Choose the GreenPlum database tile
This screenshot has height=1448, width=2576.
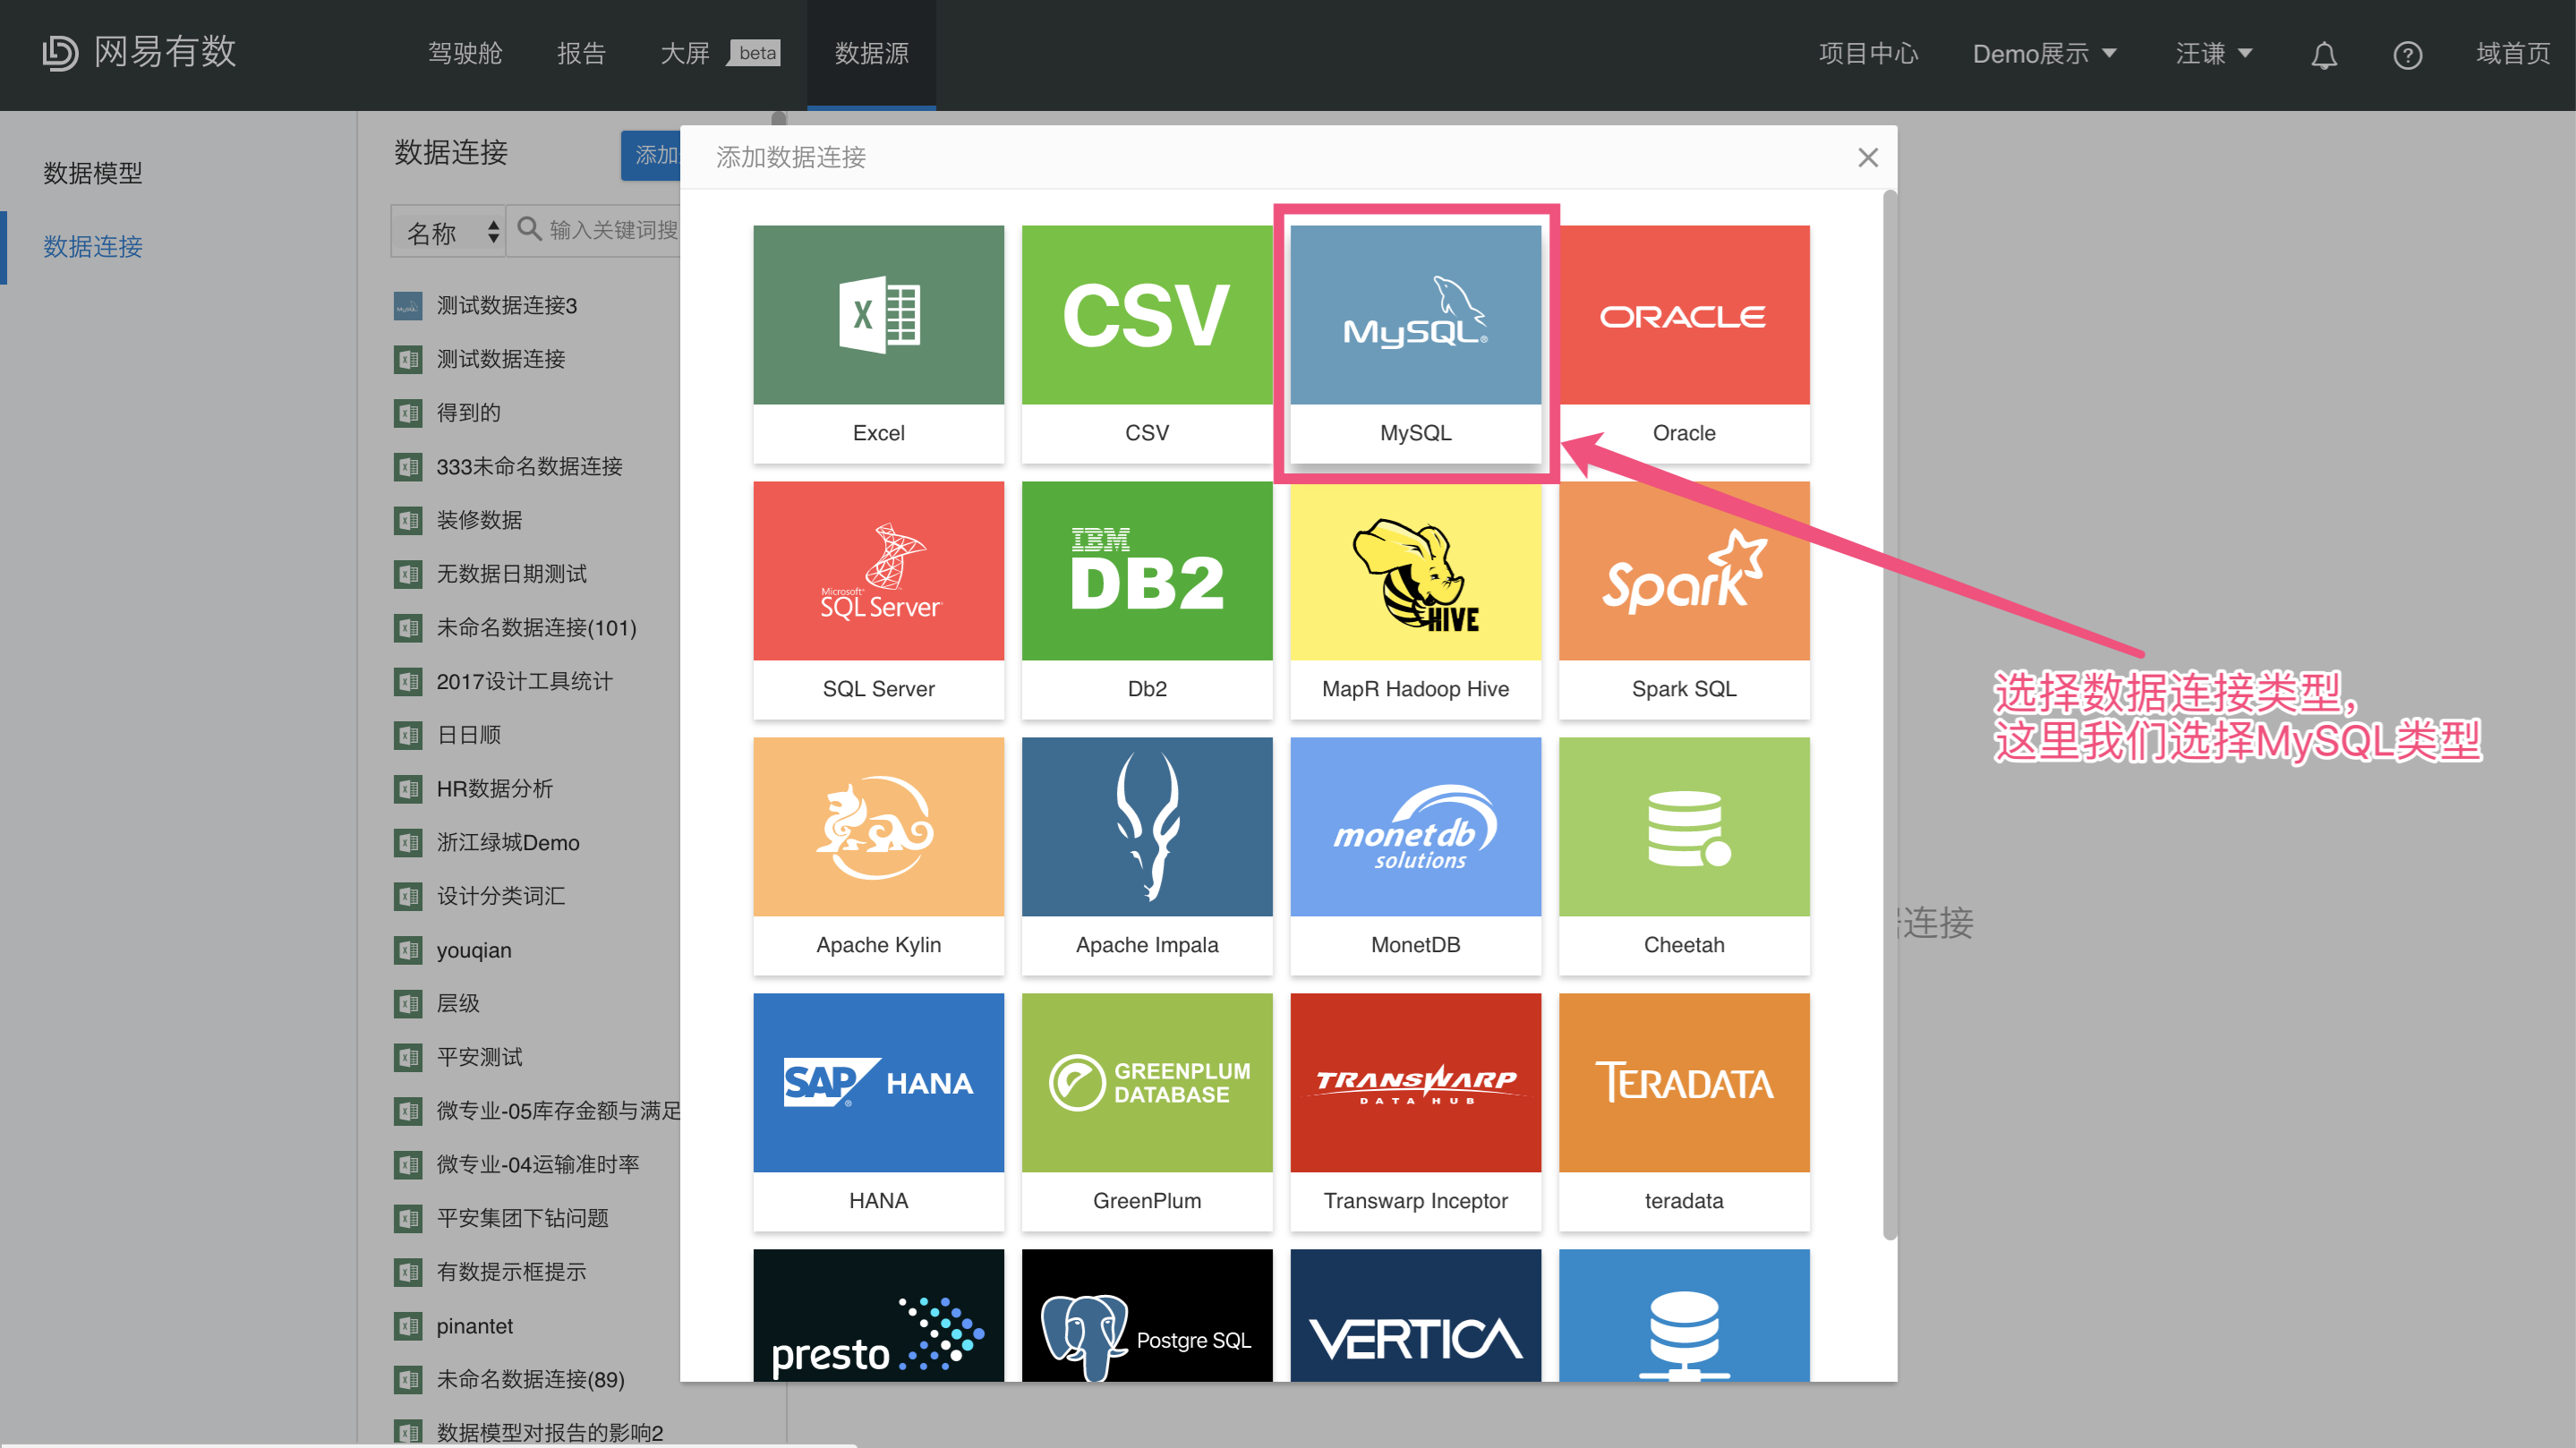pos(1147,1111)
